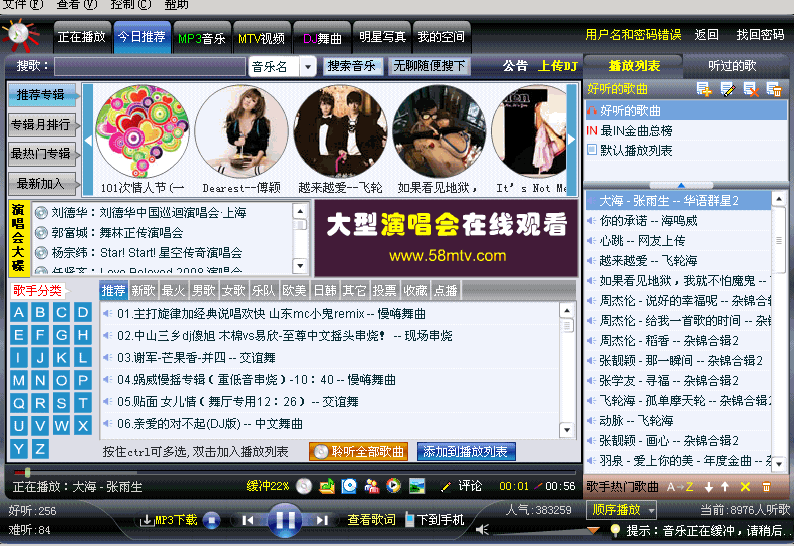Screen dimensions: 794x546
Task: Switch to 正在播放 tab
Action: [x=82, y=37]
